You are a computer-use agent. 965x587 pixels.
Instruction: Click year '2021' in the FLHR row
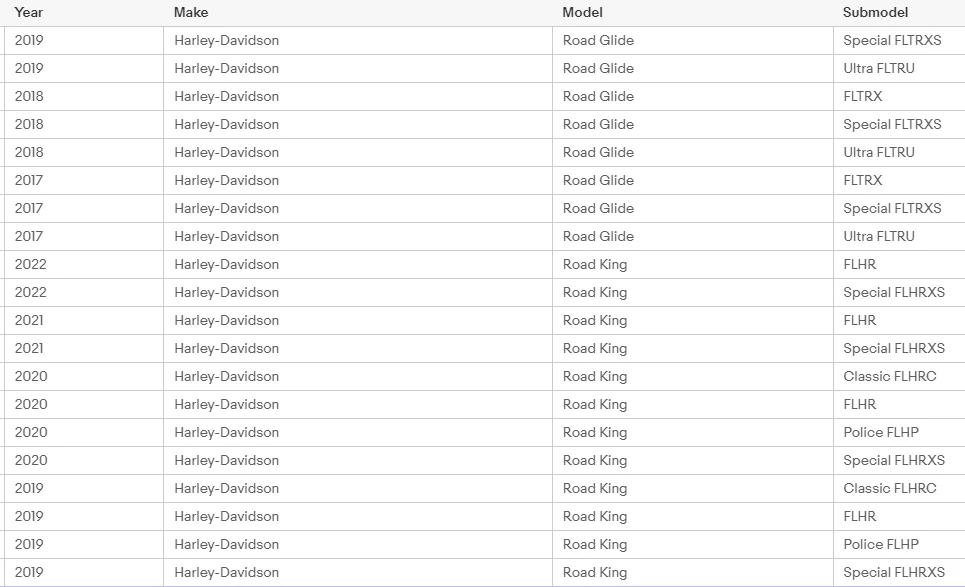(29, 321)
